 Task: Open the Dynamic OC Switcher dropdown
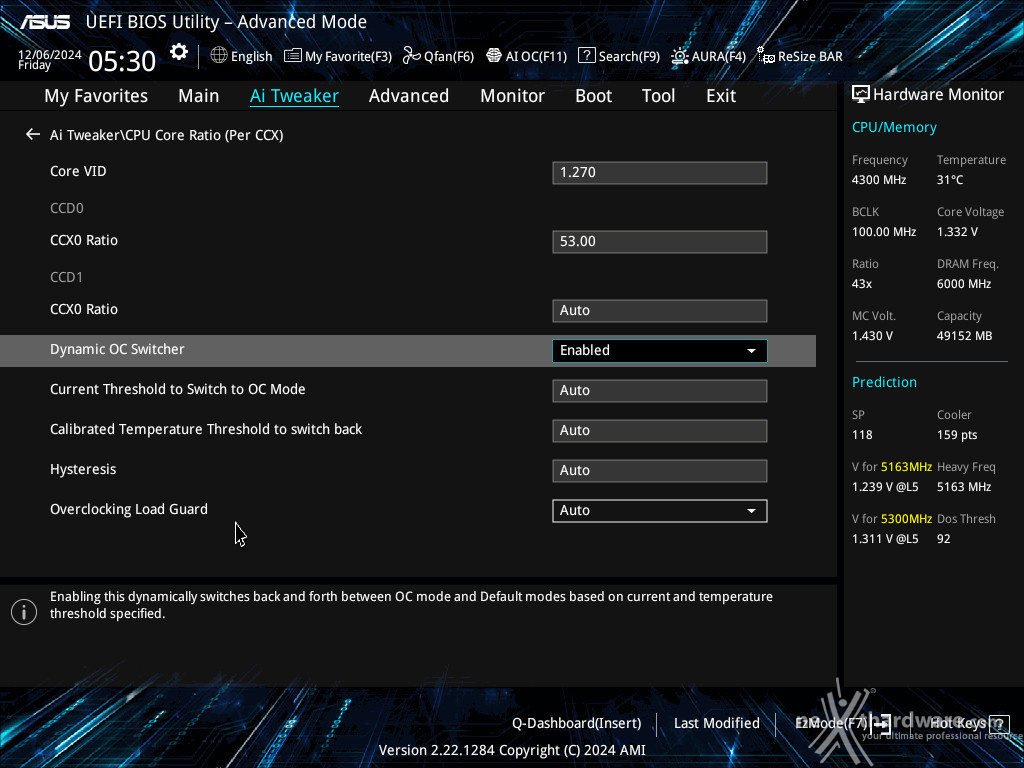660,351
